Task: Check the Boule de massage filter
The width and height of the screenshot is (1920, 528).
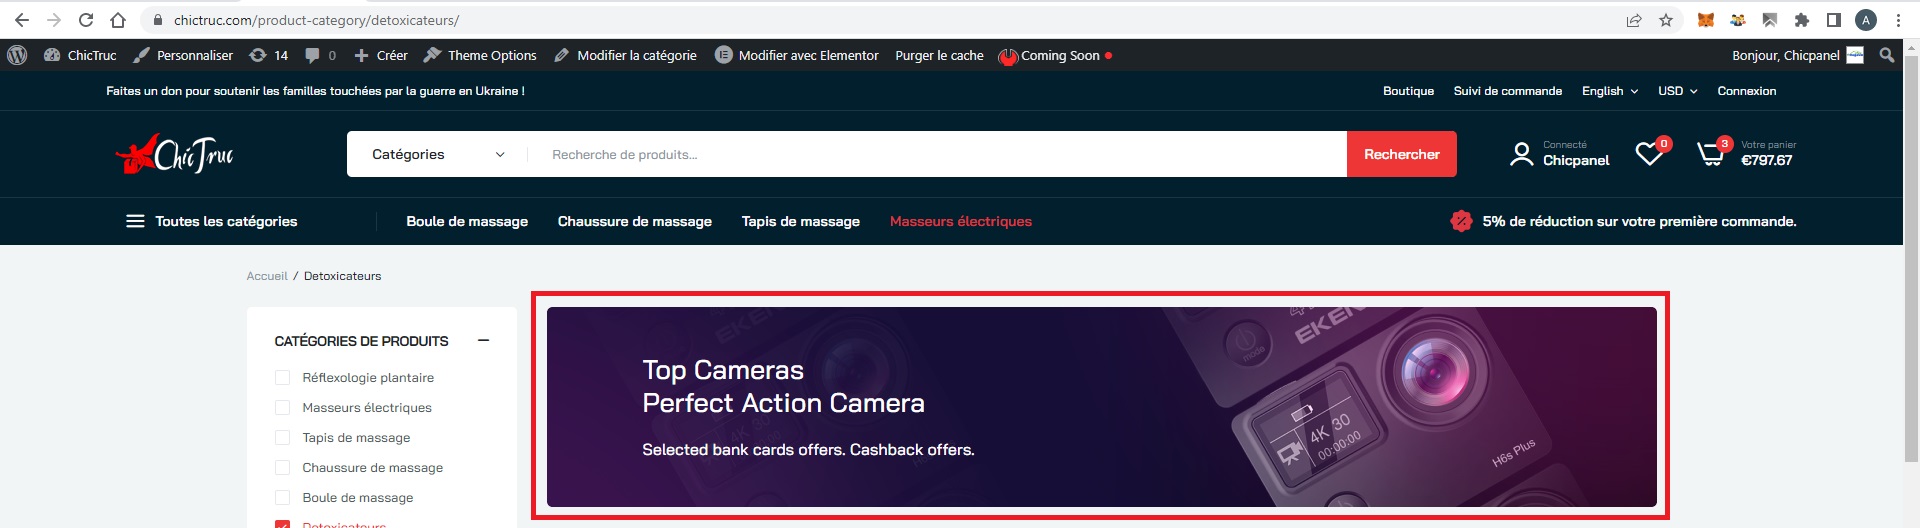Action: point(282,498)
